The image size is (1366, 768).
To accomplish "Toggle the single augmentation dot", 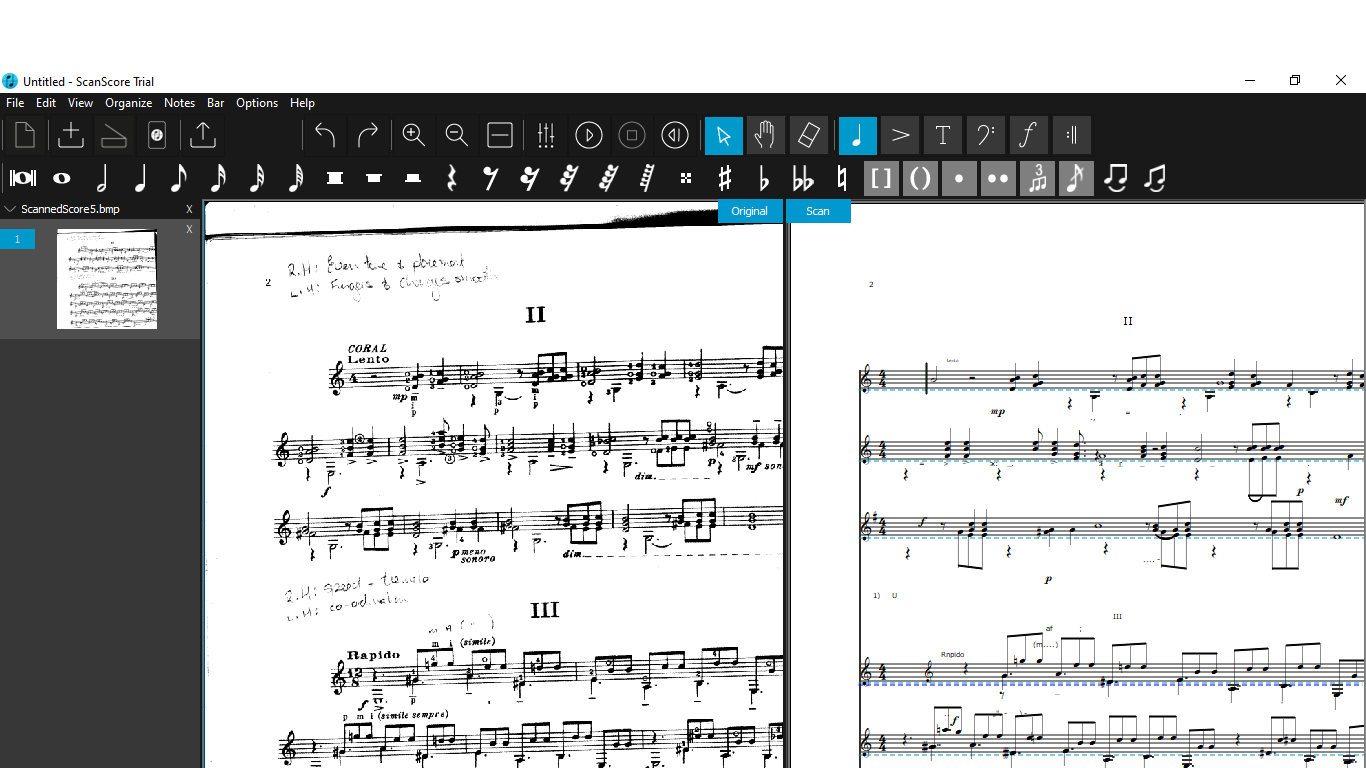I will [959, 178].
